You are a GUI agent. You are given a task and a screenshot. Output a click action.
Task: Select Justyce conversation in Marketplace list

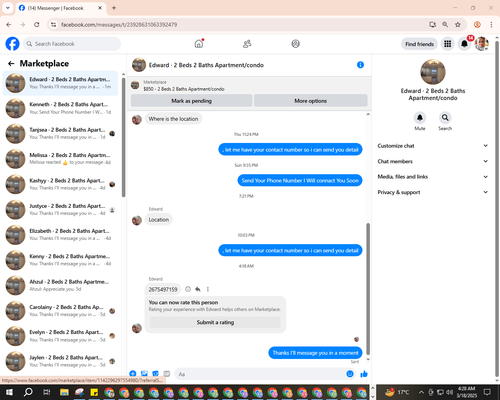[60, 210]
